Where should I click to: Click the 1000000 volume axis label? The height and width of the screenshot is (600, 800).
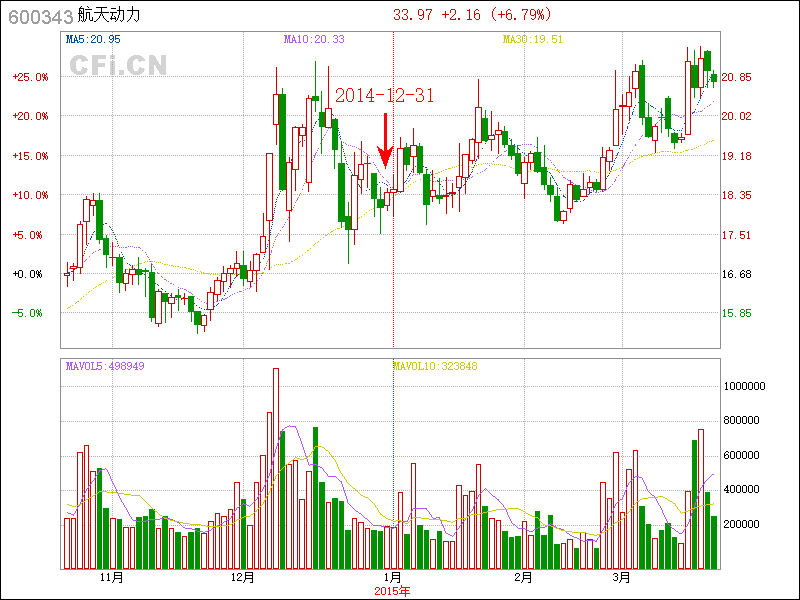click(x=743, y=386)
